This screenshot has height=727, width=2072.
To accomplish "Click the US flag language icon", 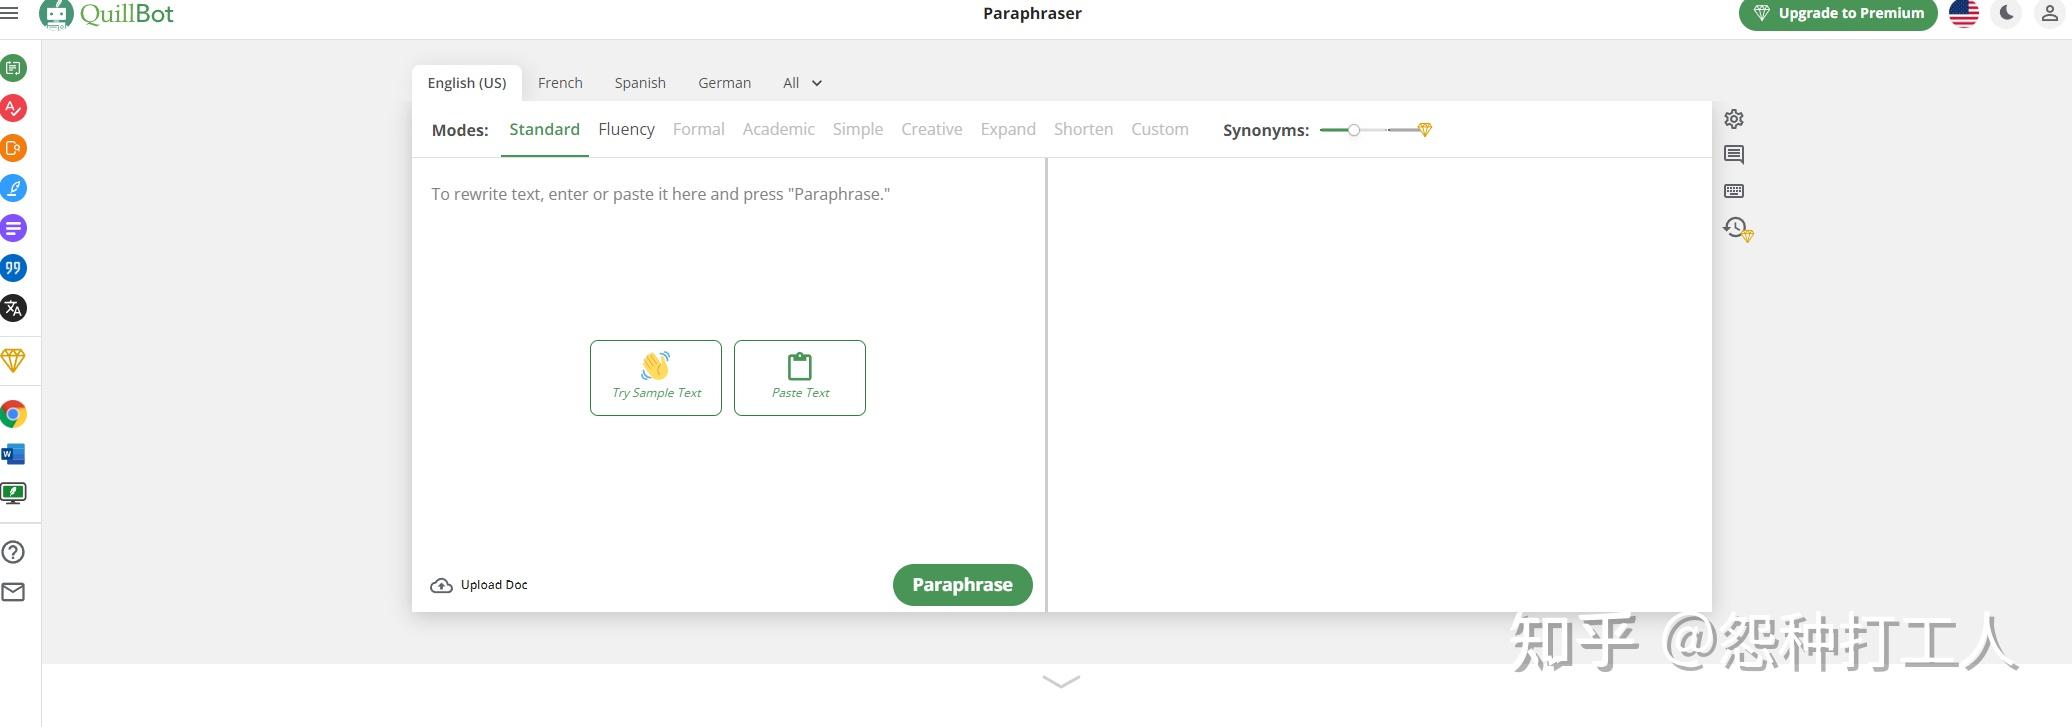I will click(x=1964, y=13).
